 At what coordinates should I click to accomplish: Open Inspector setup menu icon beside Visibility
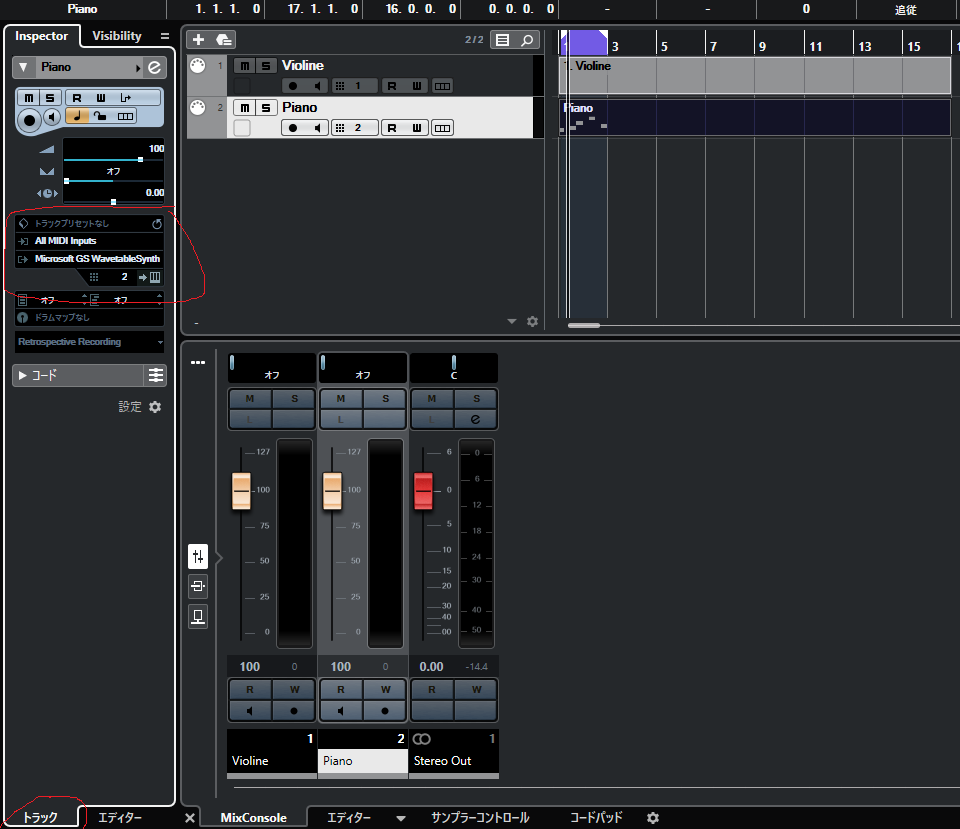(x=165, y=36)
